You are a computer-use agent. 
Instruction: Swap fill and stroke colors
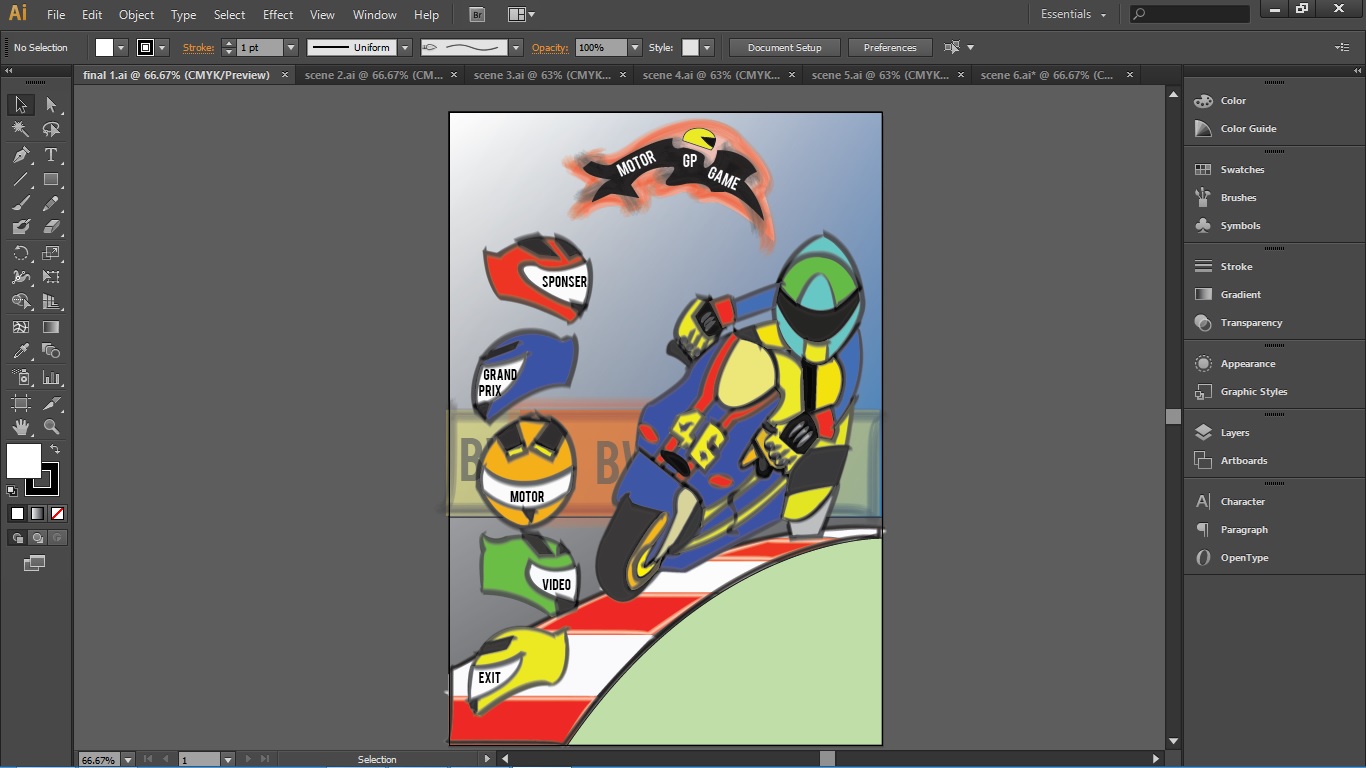coord(55,450)
